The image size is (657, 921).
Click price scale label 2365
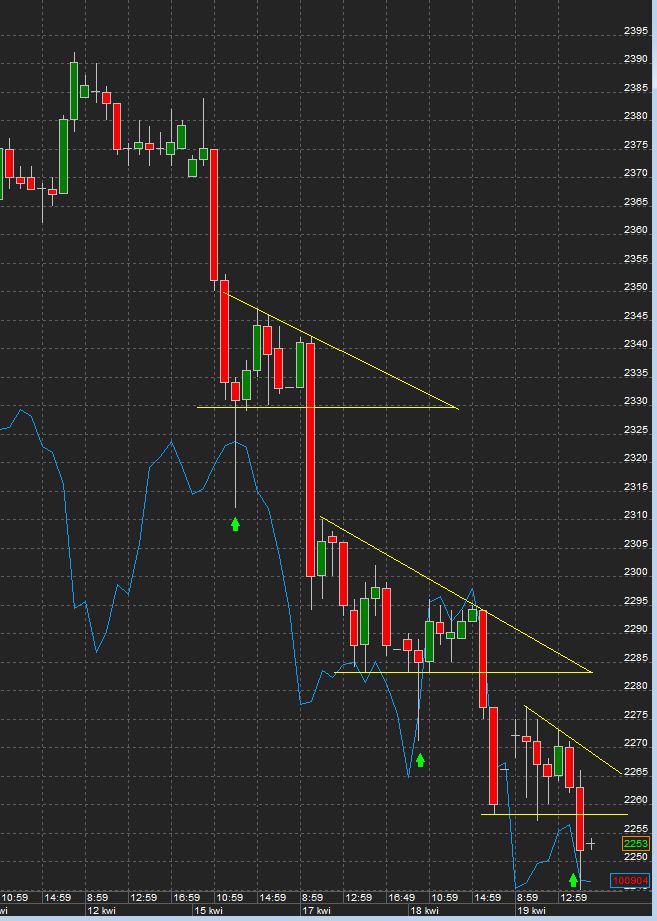pyautogui.click(x=636, y=202)
